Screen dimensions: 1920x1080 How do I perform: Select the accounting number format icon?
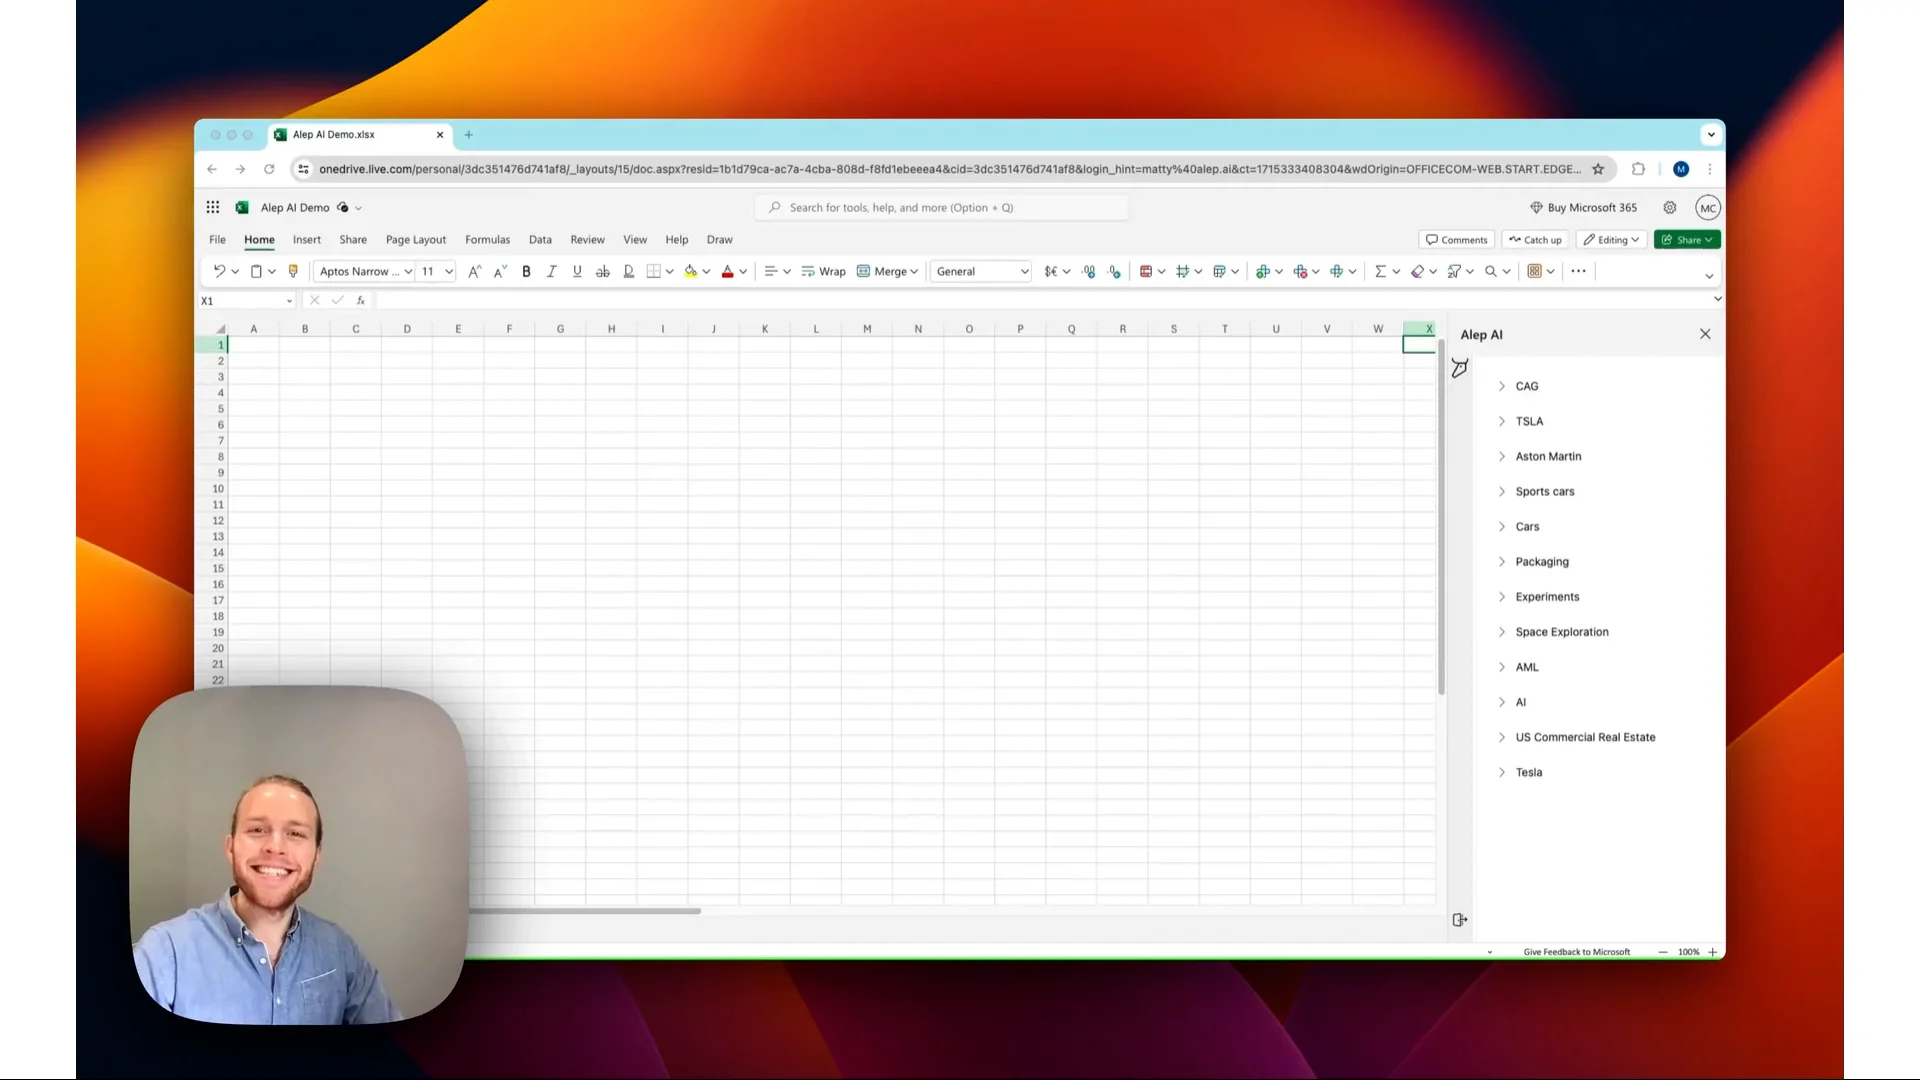point(1050,271)
